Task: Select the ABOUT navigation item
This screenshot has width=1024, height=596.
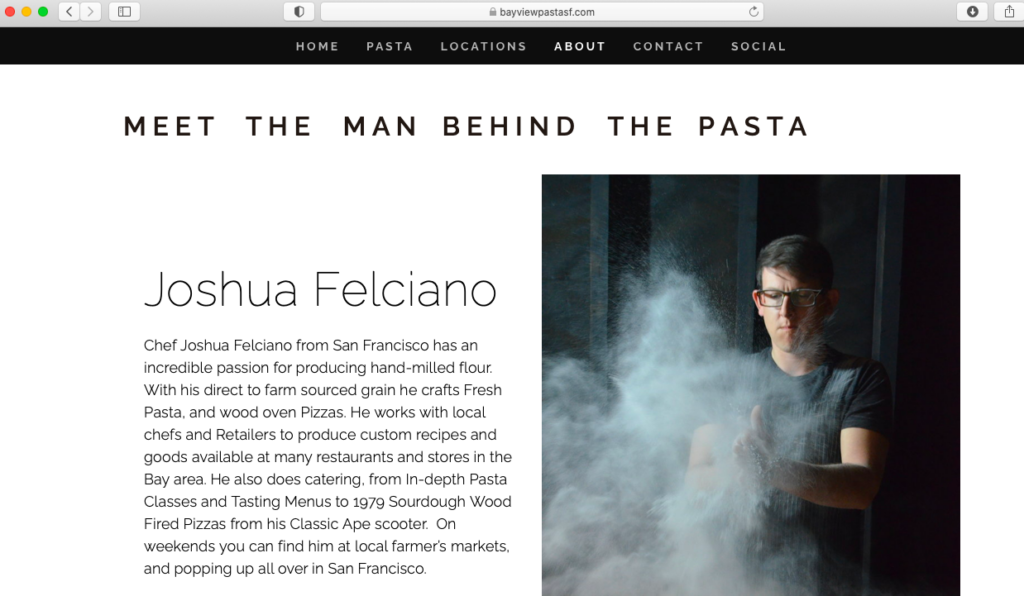Action: (x=580, y=46)
